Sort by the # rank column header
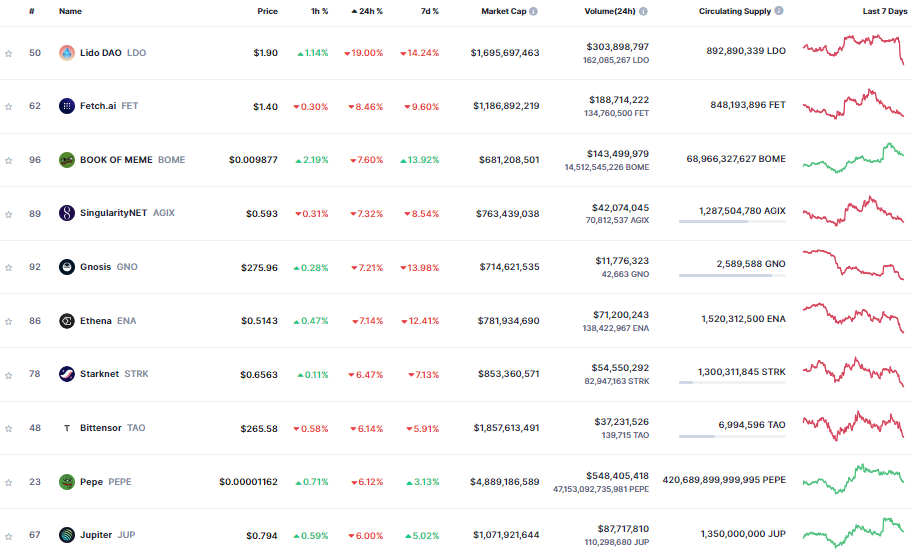 pyautogui.click(x=32, y=11)
